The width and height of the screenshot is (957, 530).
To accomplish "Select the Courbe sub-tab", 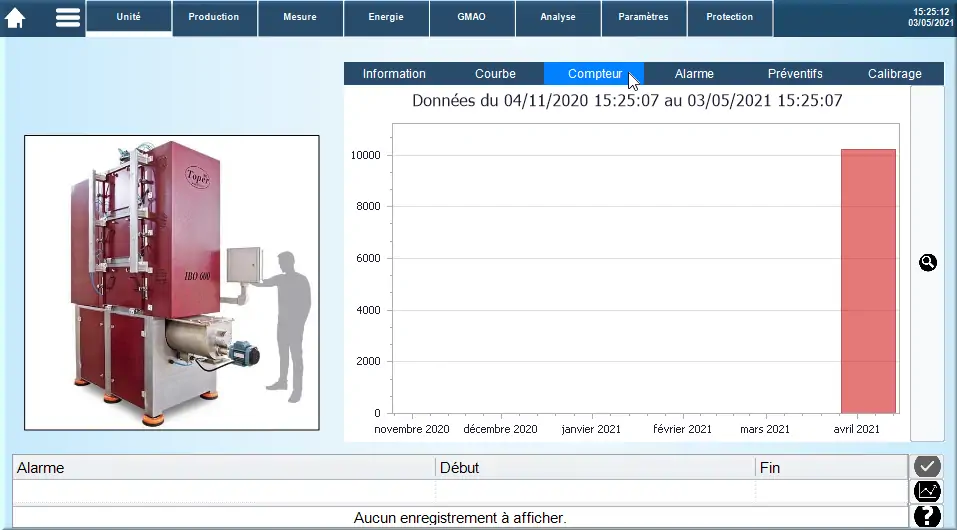I will 495,74.
